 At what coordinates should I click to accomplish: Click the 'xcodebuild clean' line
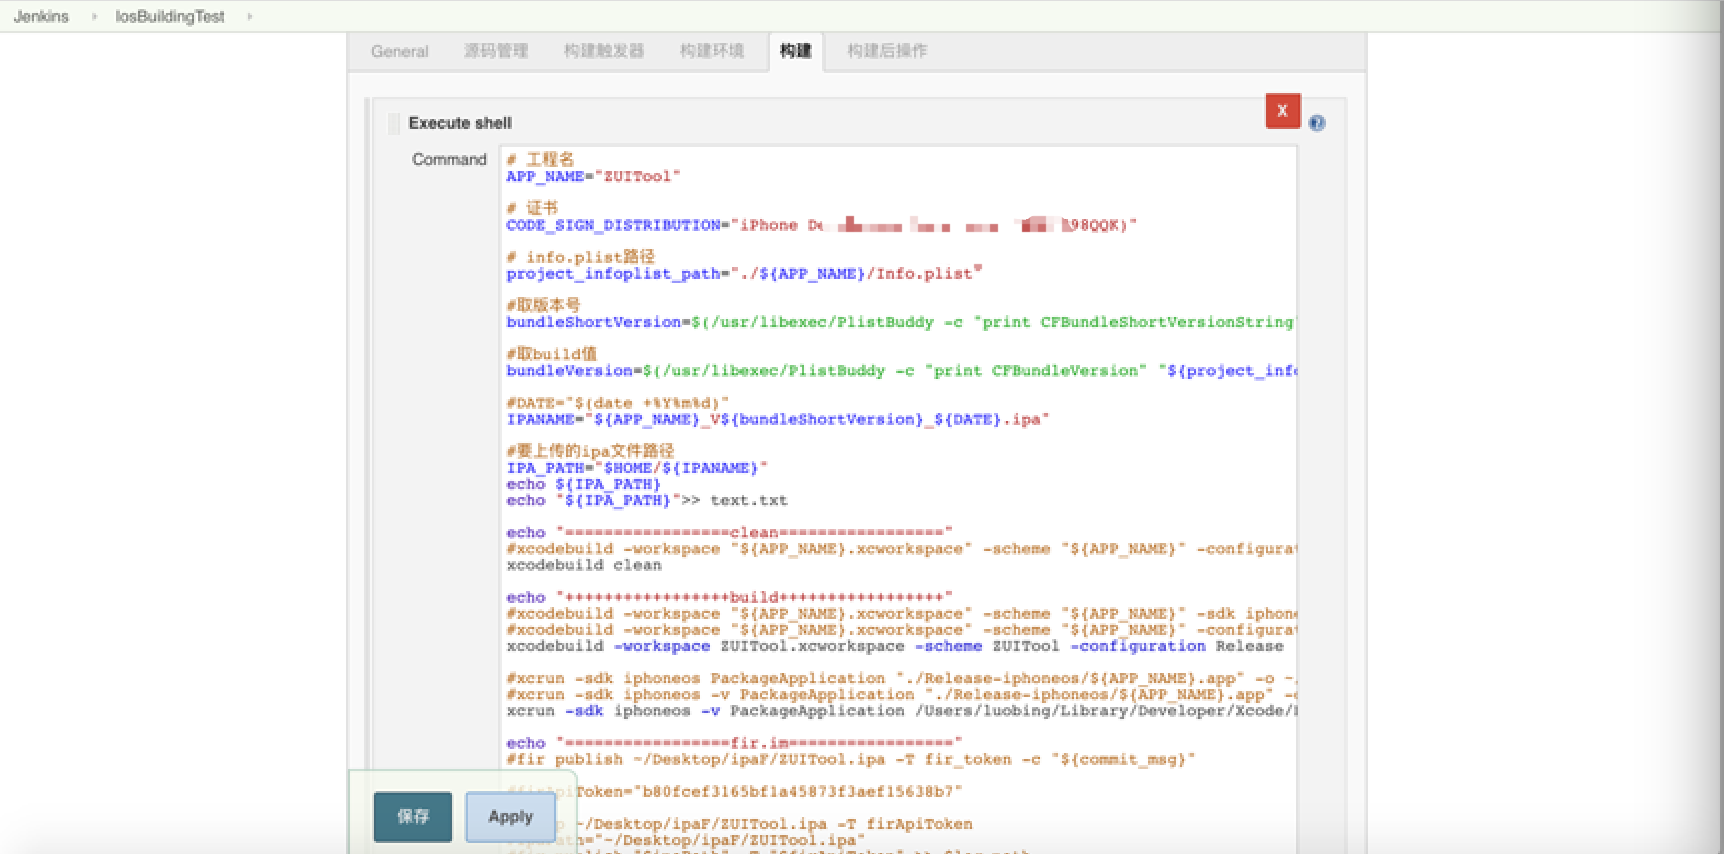pos(584,565)
